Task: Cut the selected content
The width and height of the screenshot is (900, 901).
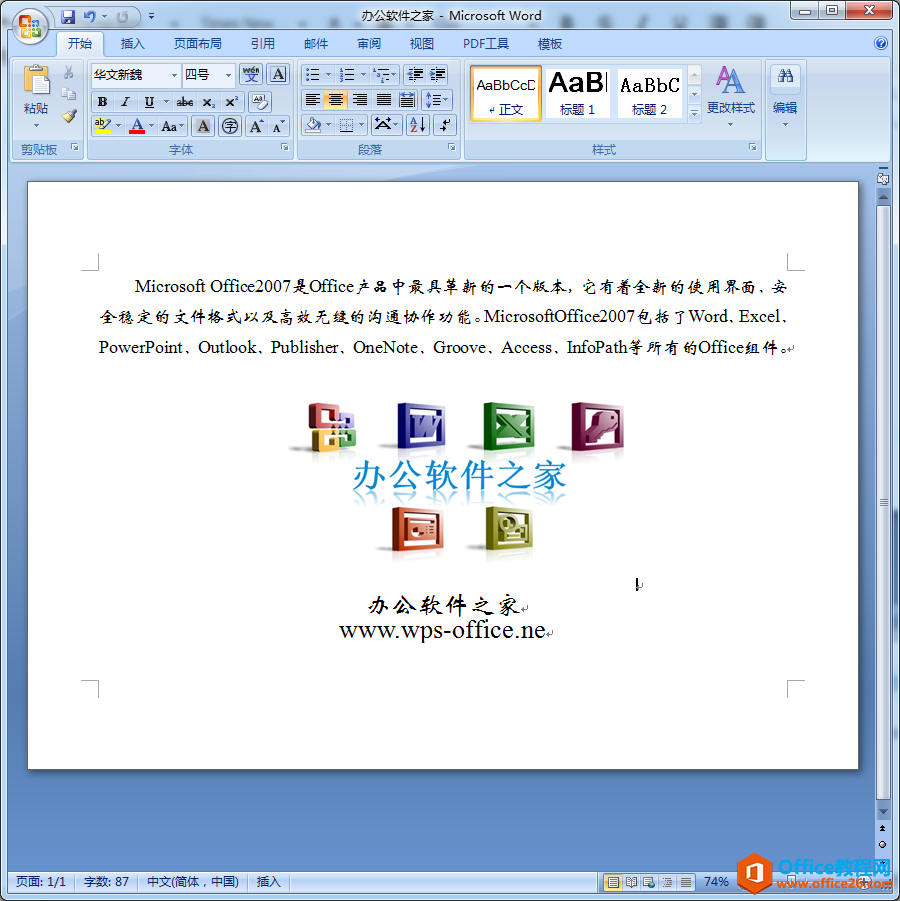Action: [69, 72]
